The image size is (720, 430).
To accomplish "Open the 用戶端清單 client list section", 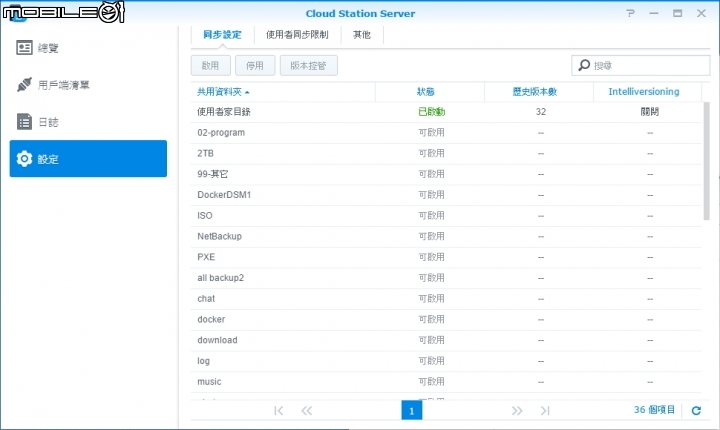I will pos(88,85).
